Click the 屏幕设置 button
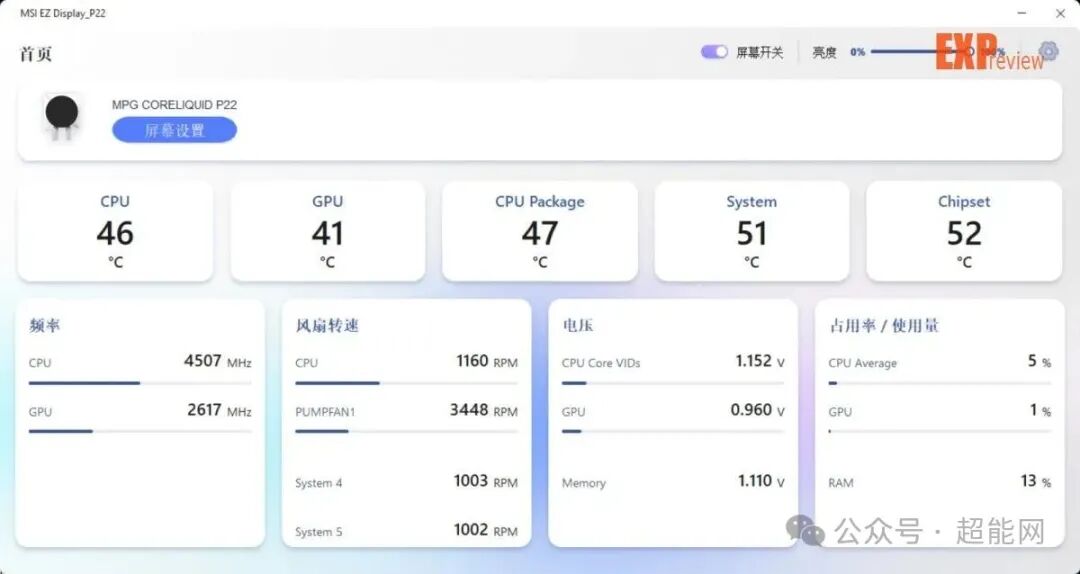Screen dimensions: 1080x574 174,130
